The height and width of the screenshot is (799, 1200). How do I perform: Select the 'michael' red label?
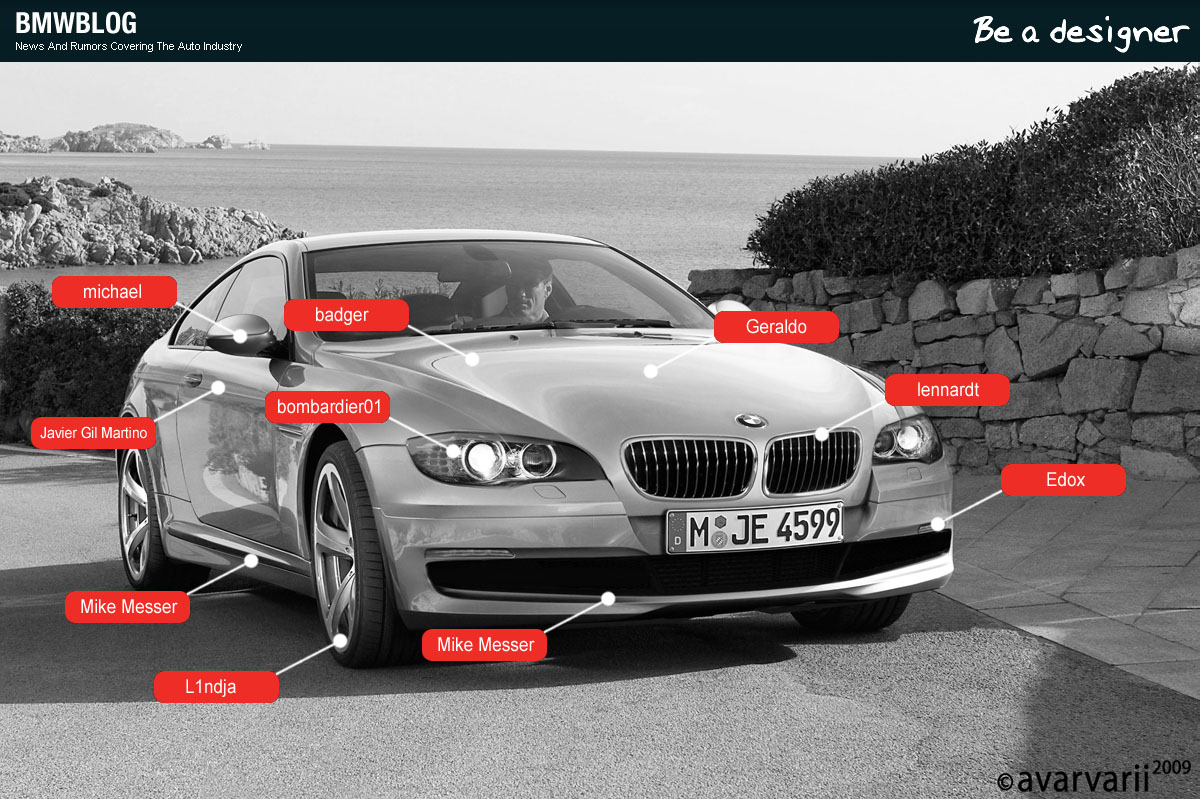[113, 292]
